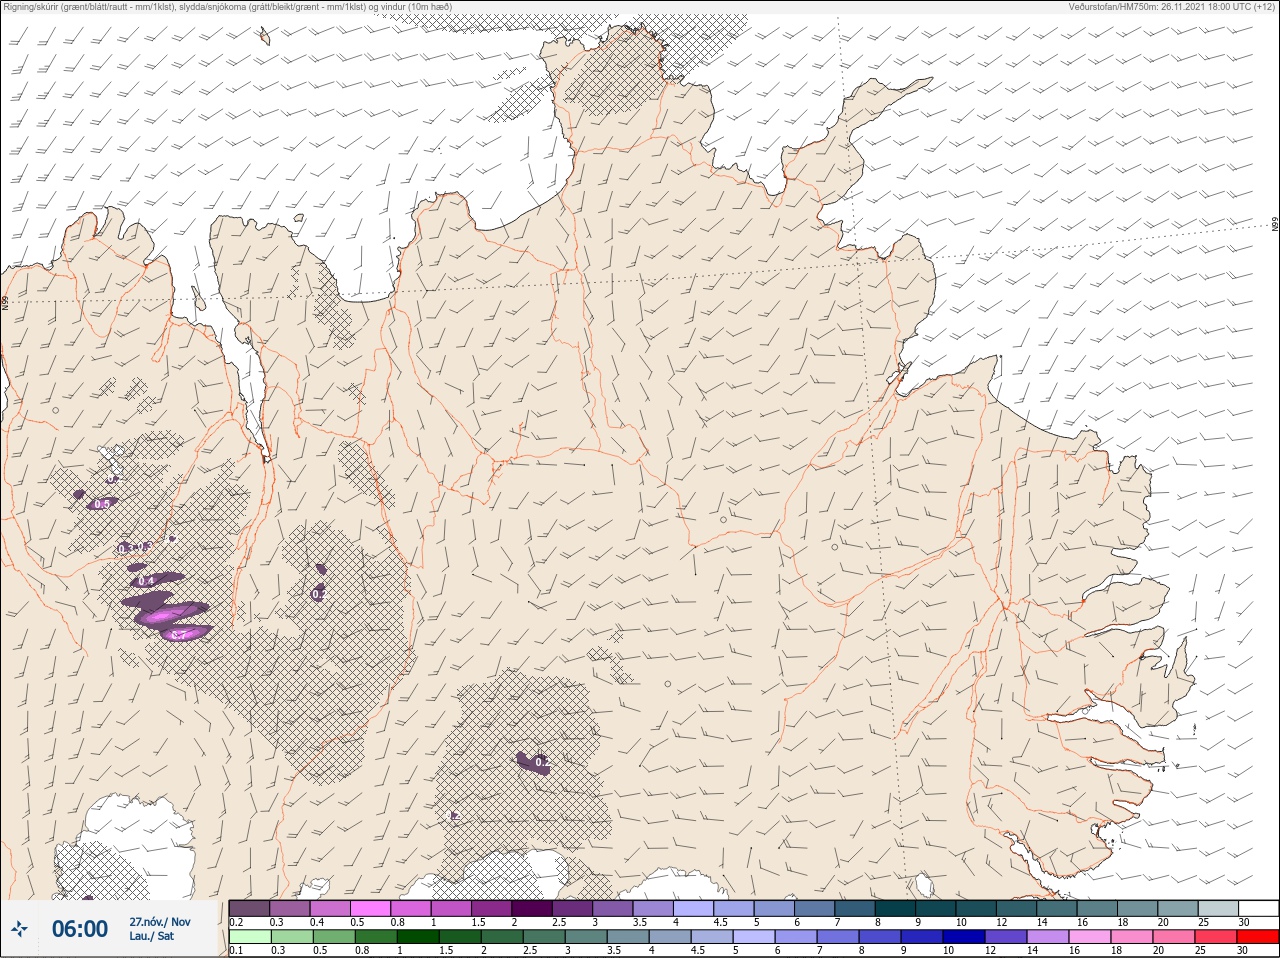Viewport: 1280px width, 958px height.
Task: Click the '0.1' value starting the lower legend
Action: (x=236, y=951)
